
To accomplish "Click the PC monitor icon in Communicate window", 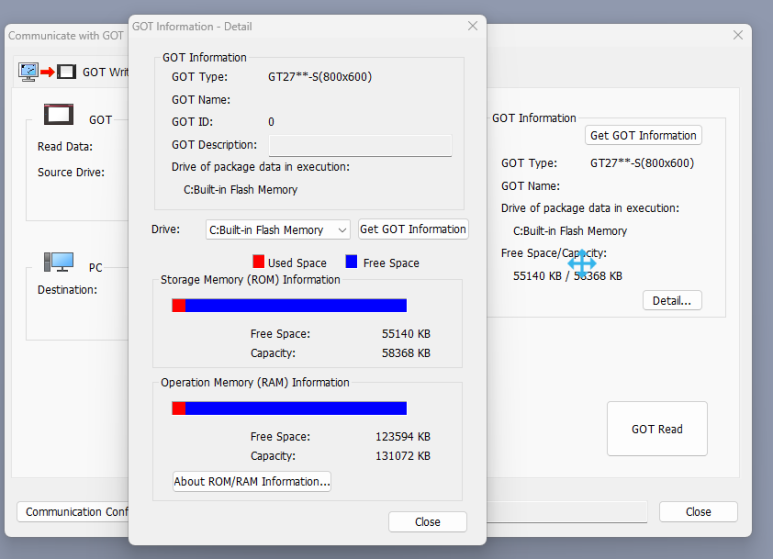I will (x=59, y=262).
